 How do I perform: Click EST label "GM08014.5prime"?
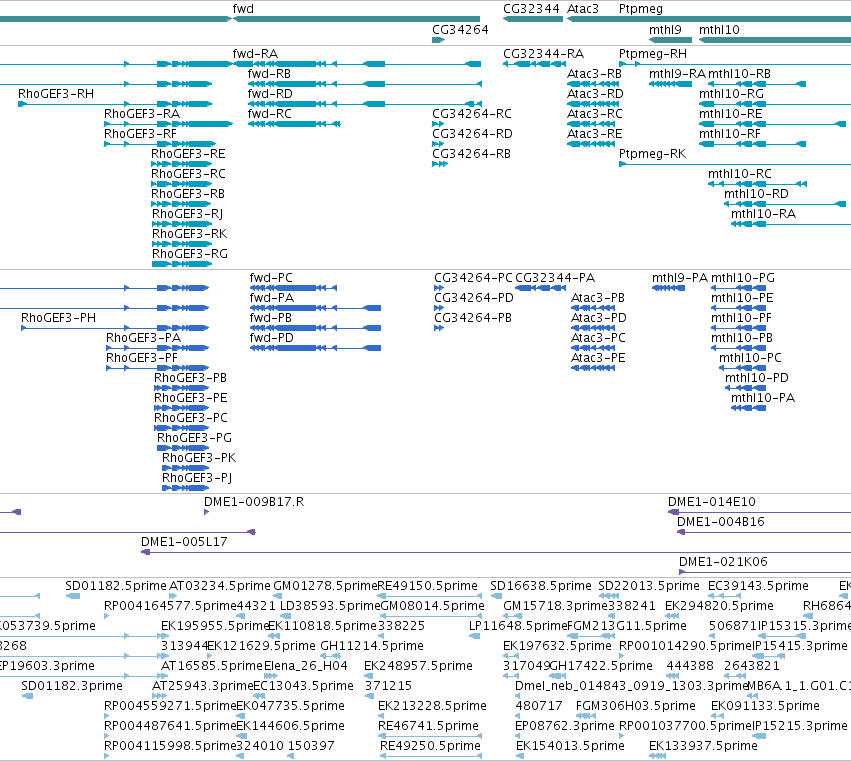click(x=433, y=606)
